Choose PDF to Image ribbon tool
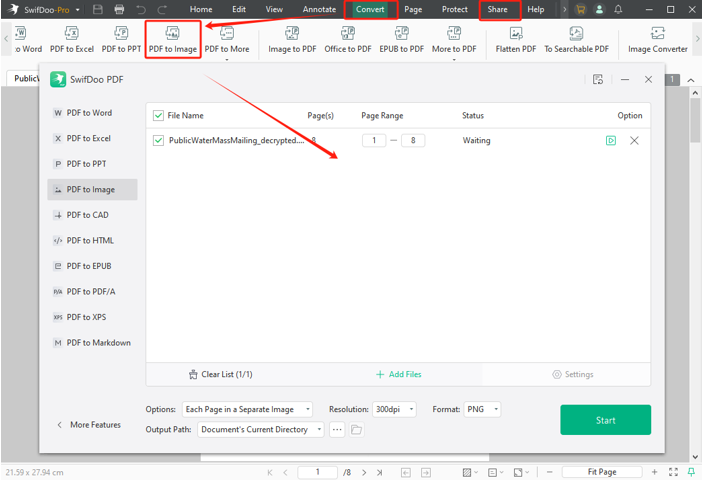Viewport: 702px width, 480px height. (173, 39)
